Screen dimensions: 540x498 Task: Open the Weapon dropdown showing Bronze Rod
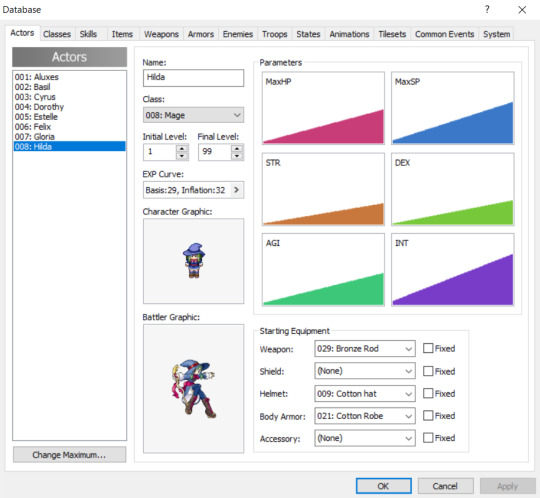(x=365, y=349)
